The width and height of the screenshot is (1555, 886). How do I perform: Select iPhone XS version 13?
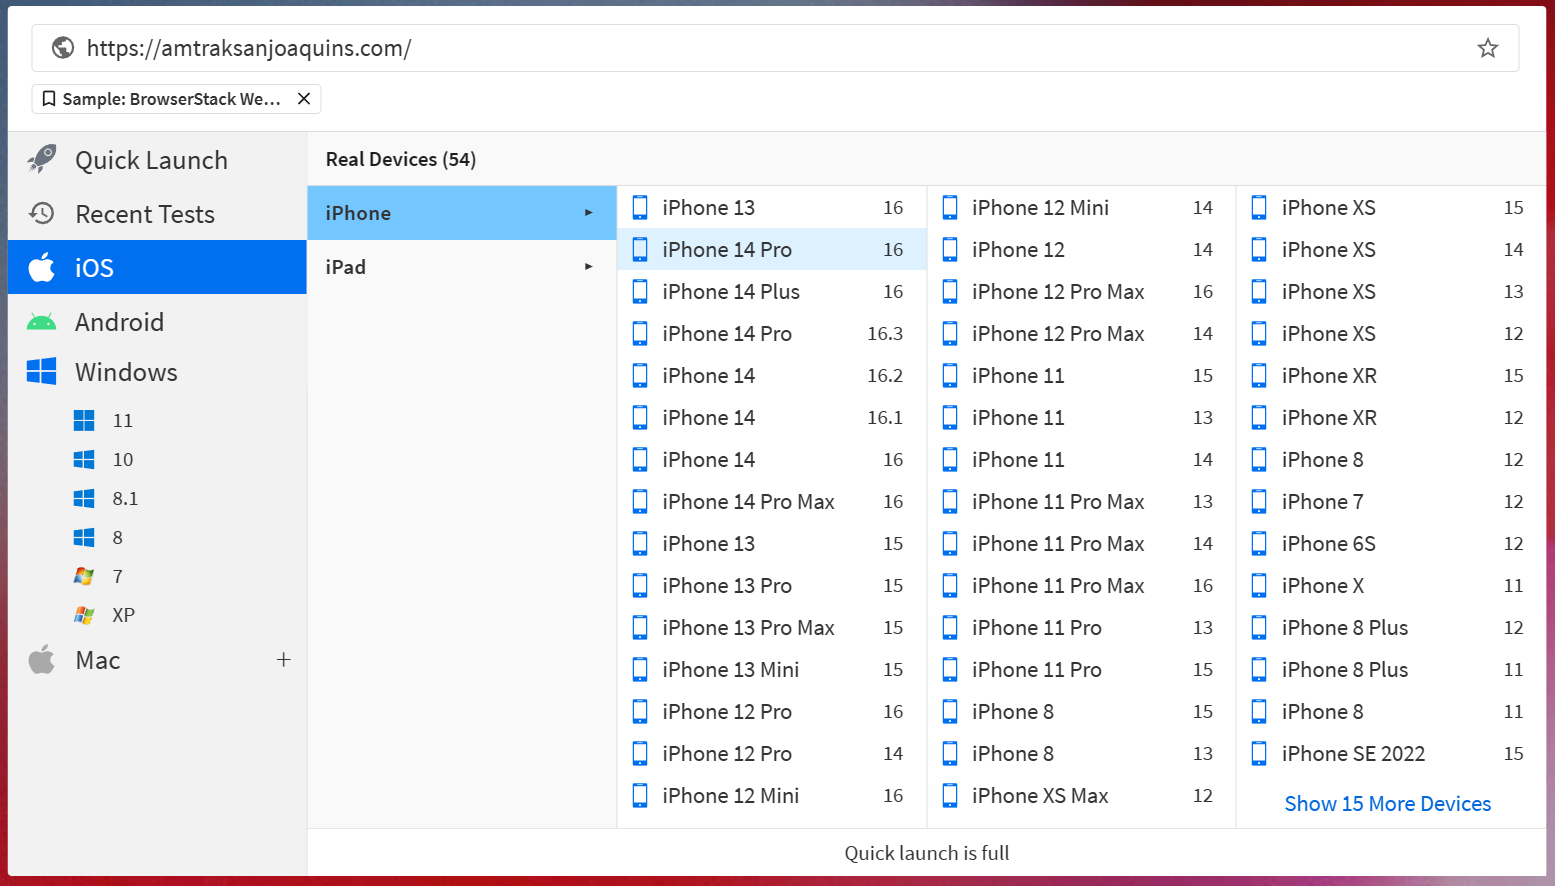click(x=1392, y=292)
